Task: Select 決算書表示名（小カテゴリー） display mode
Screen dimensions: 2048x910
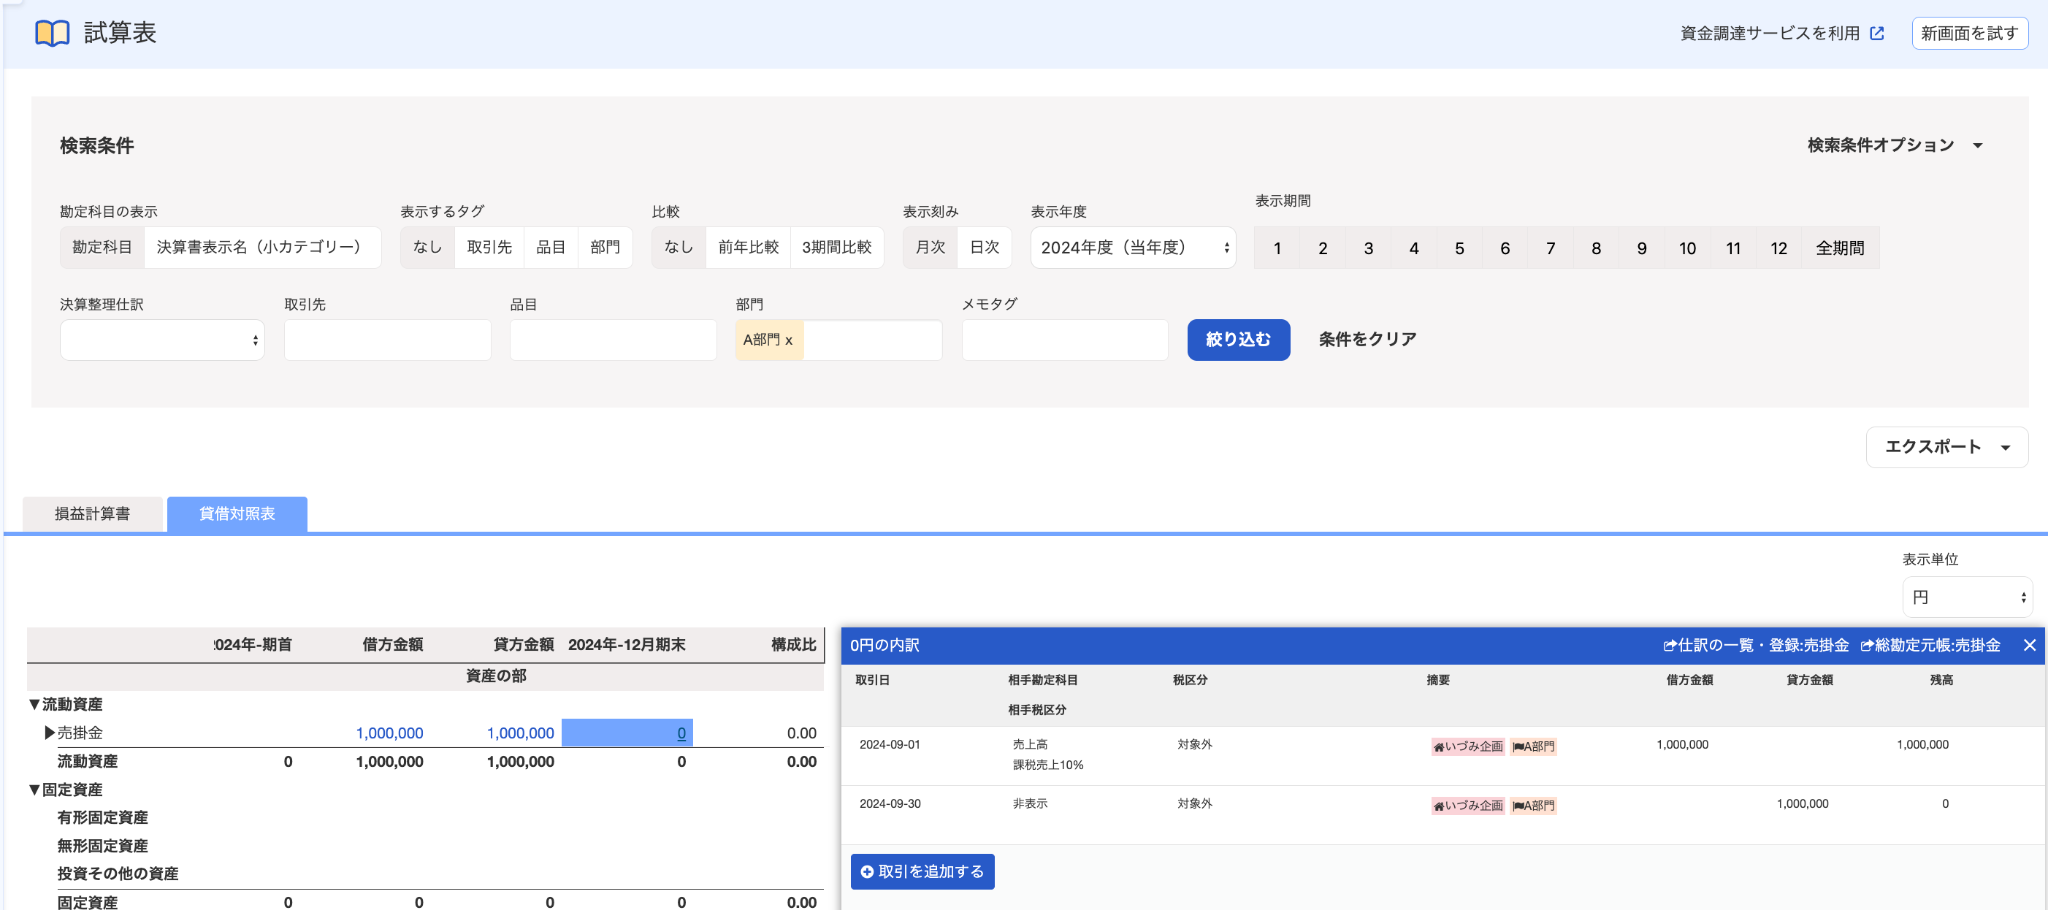Action: click(261, 247)
